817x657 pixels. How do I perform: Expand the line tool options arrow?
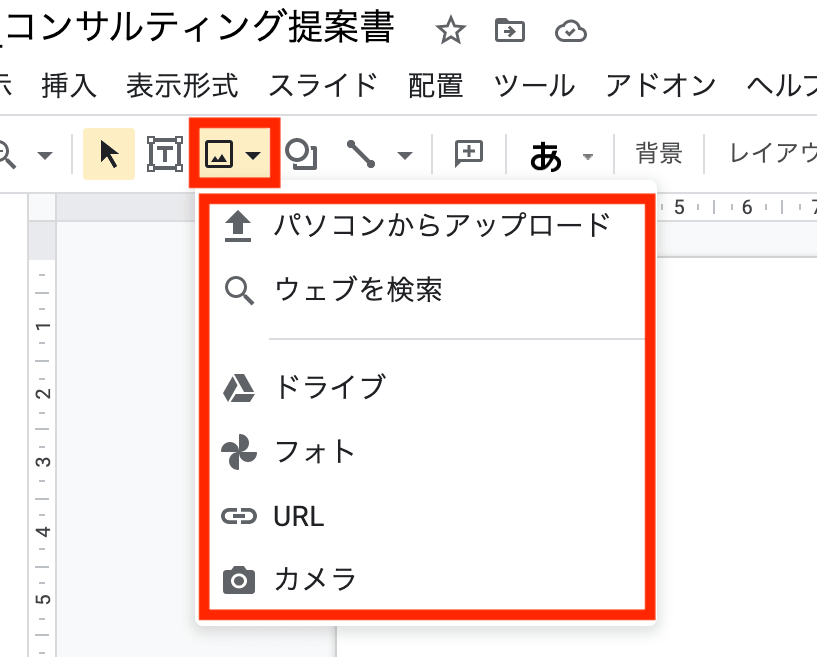click(405, 155)
